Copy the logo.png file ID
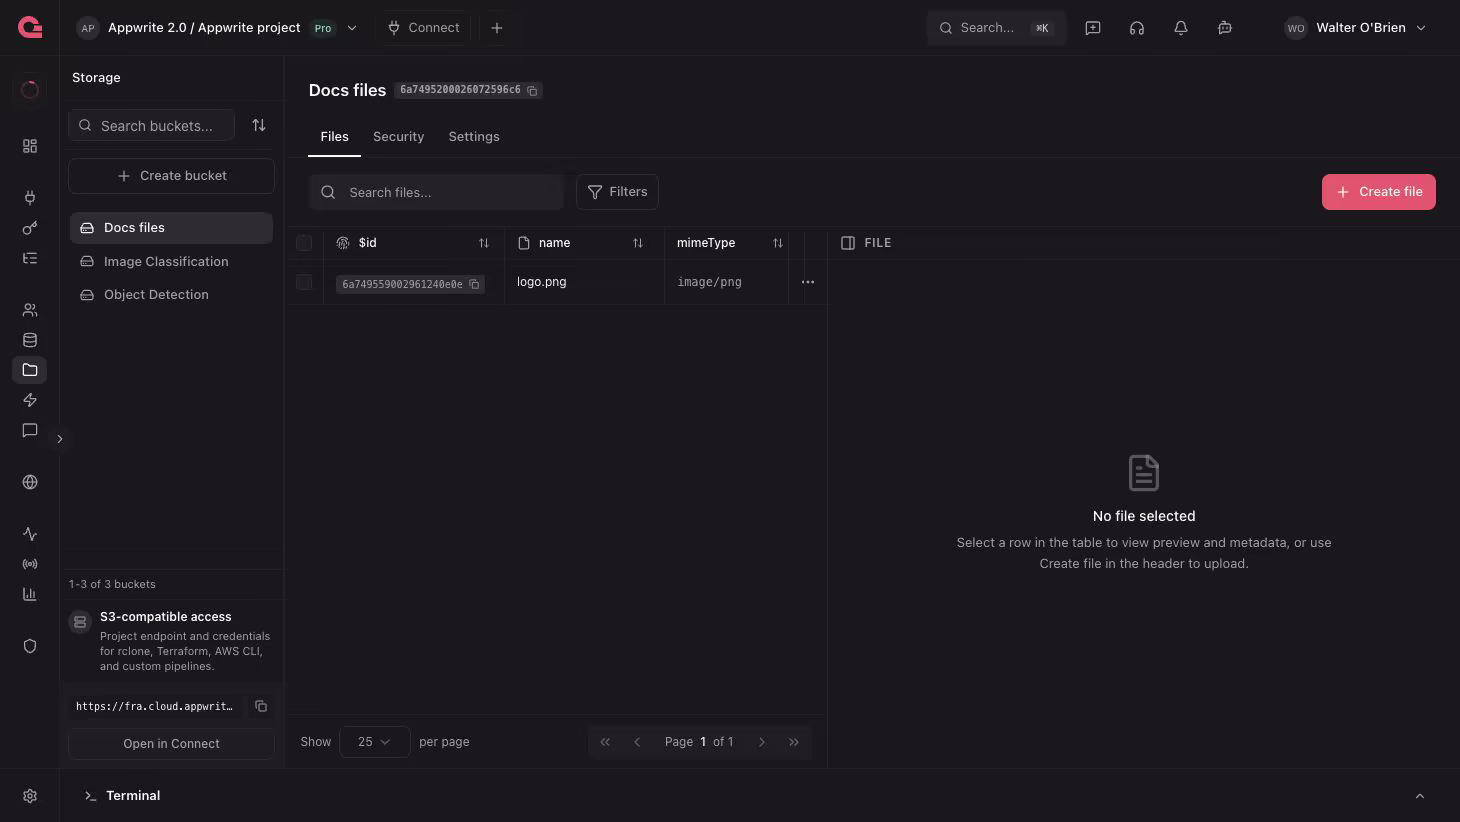Viewport: 1460px width, 822px height. (475, 284)
